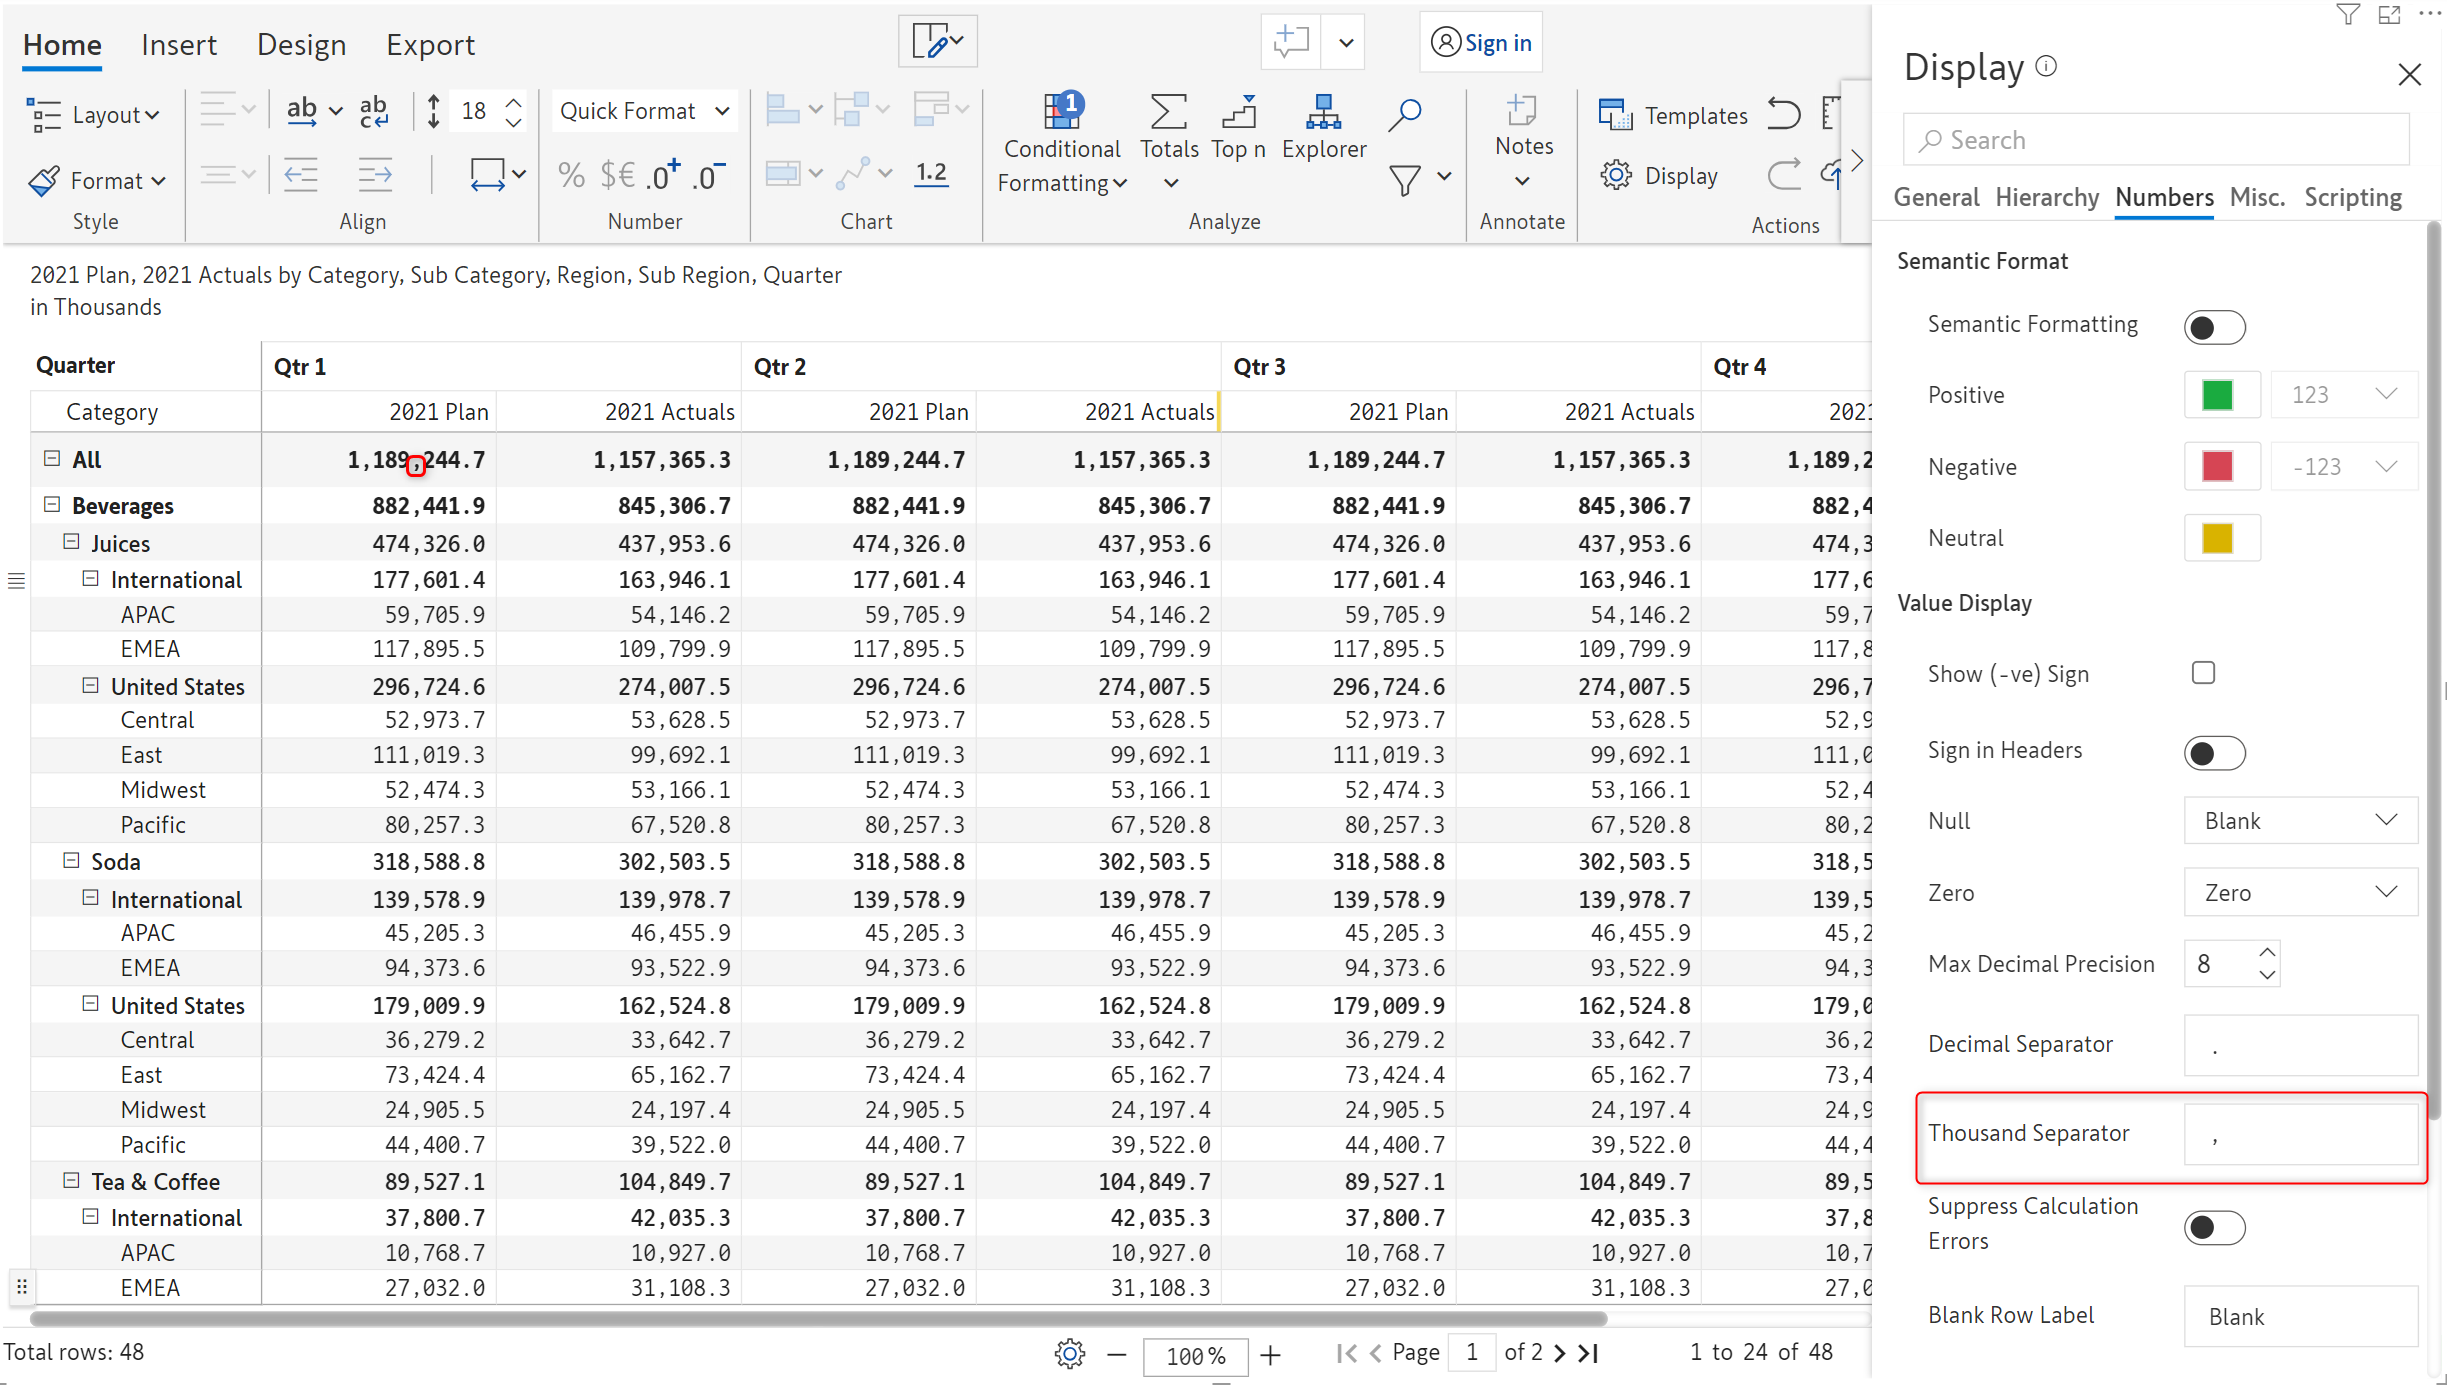The image size is (2447, 1385).
Task: Click the Blank Row Label field
Action: 2300,1316
